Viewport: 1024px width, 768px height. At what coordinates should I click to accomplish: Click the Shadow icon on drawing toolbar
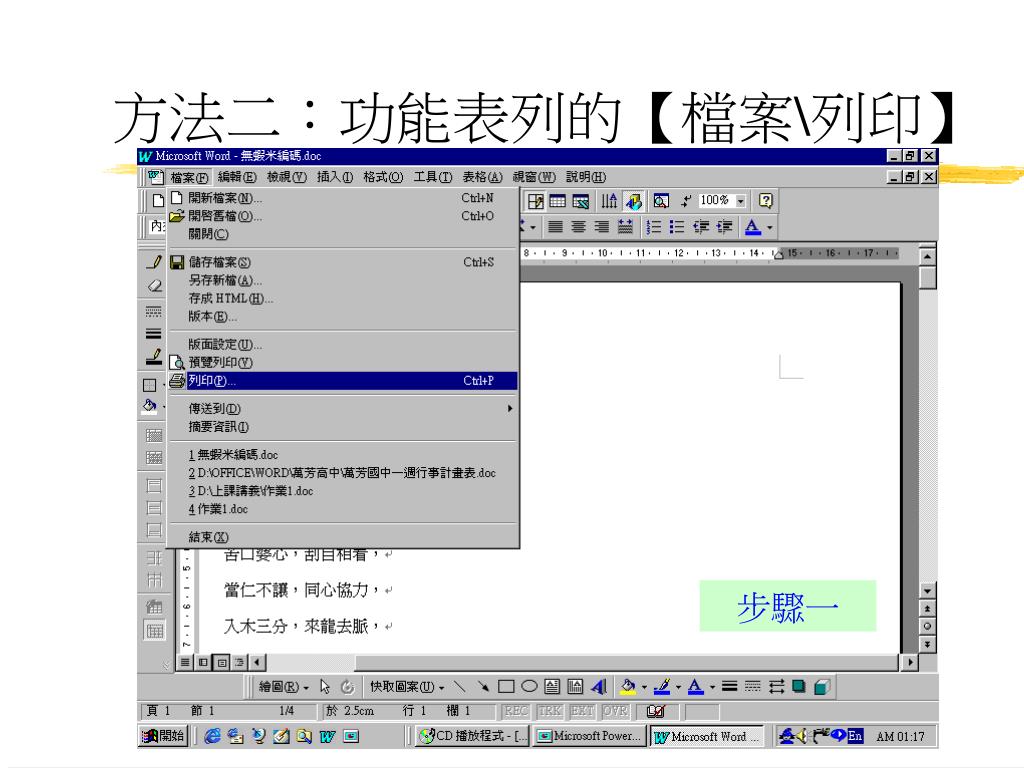pyautogui.click(x=799, y=687)
